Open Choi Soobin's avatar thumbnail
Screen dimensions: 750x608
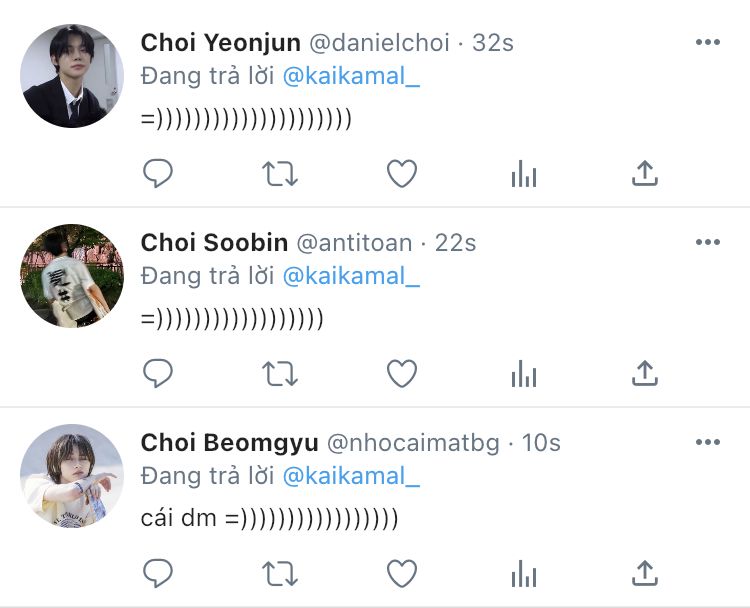click(x=72, y=276)
